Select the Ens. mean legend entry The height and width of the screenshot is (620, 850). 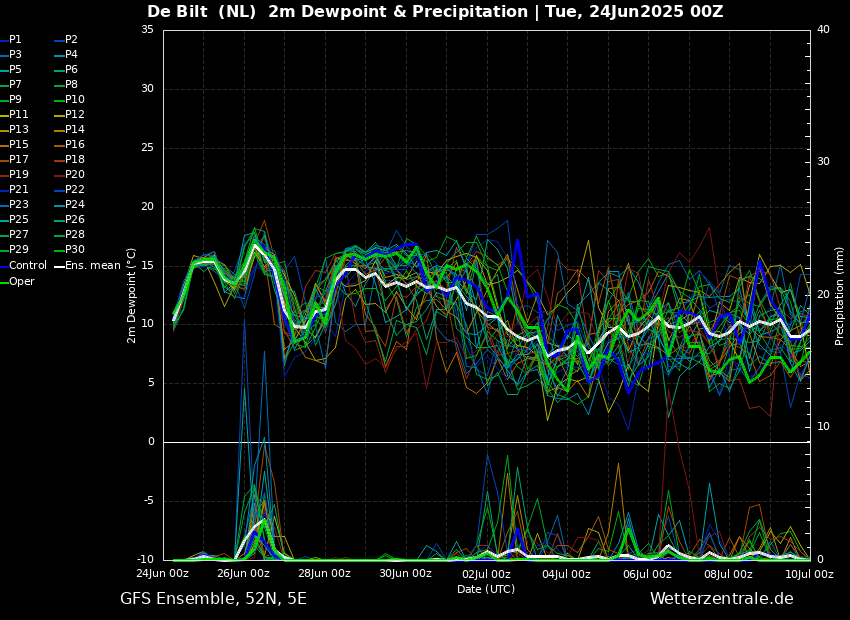pos(92,266)
